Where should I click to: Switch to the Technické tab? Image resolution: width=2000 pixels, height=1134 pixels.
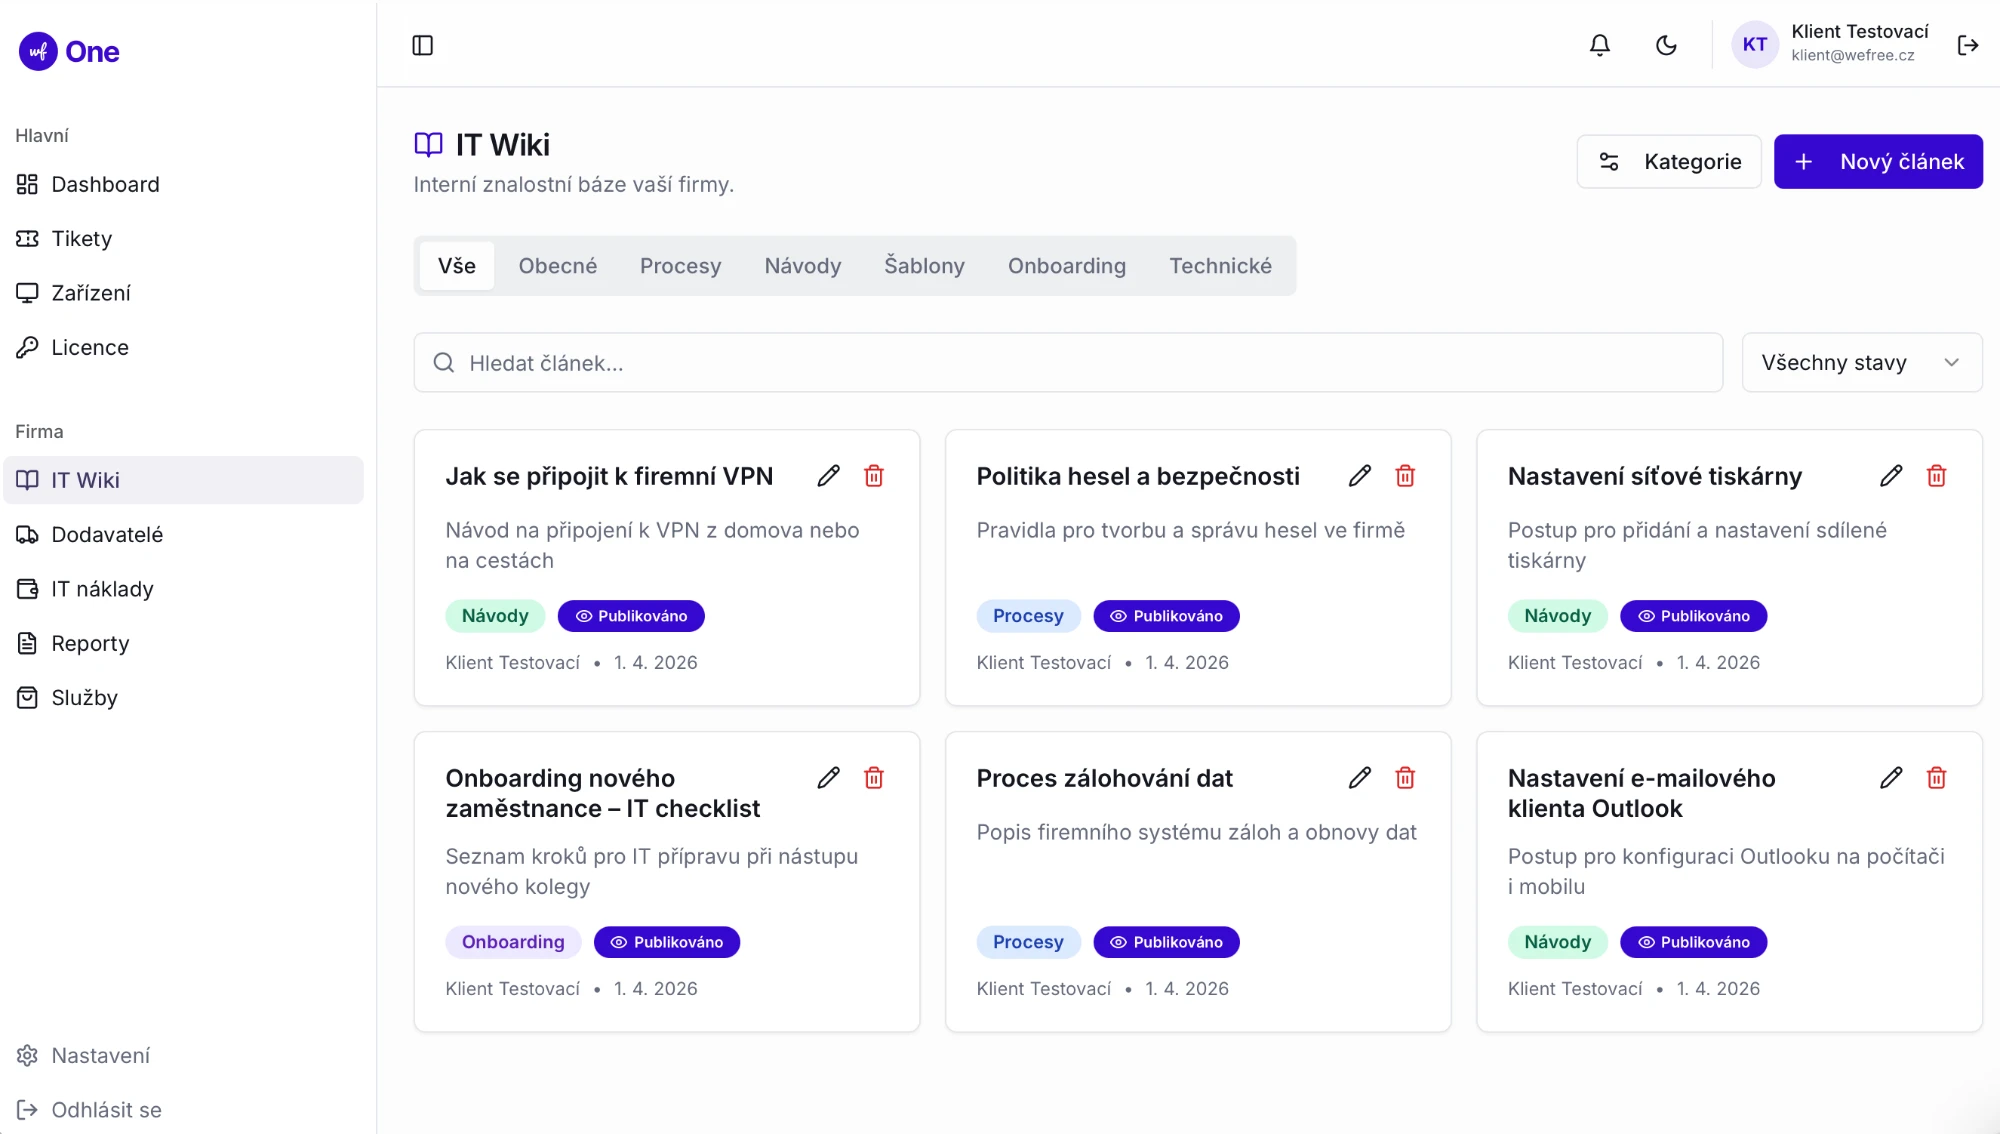1220,266
